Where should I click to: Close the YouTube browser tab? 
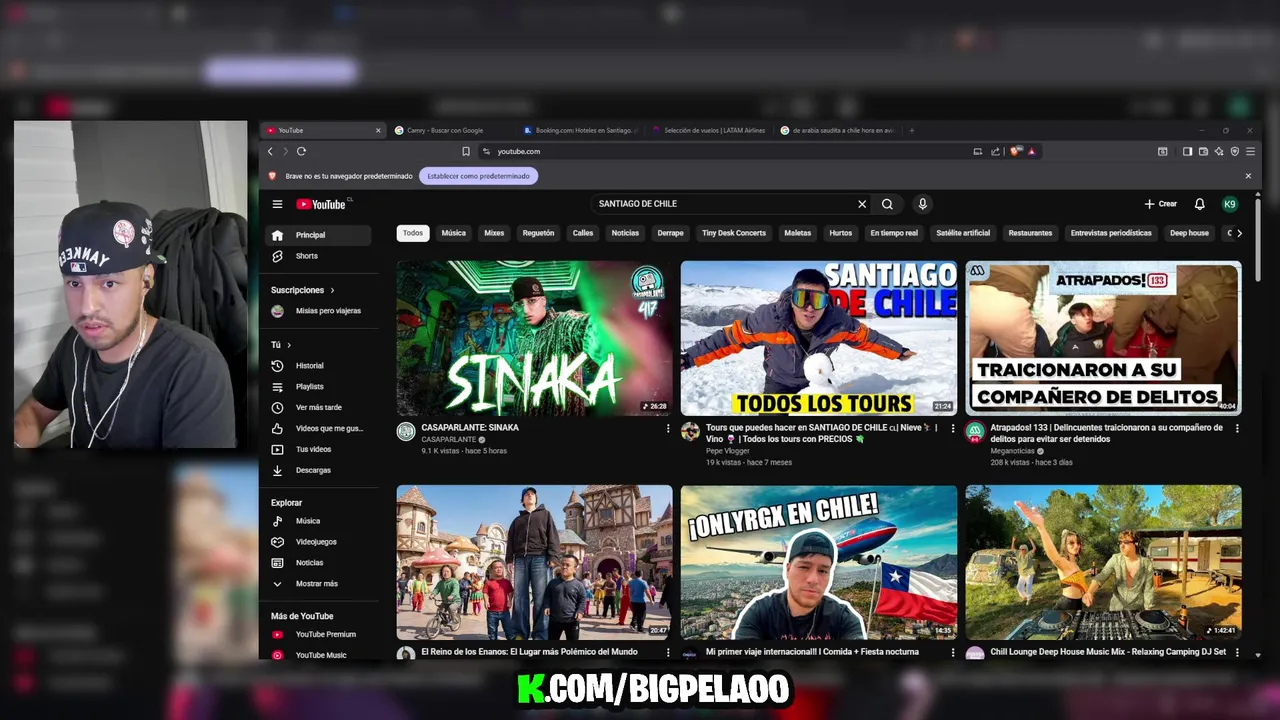click(x=378, y=130)
